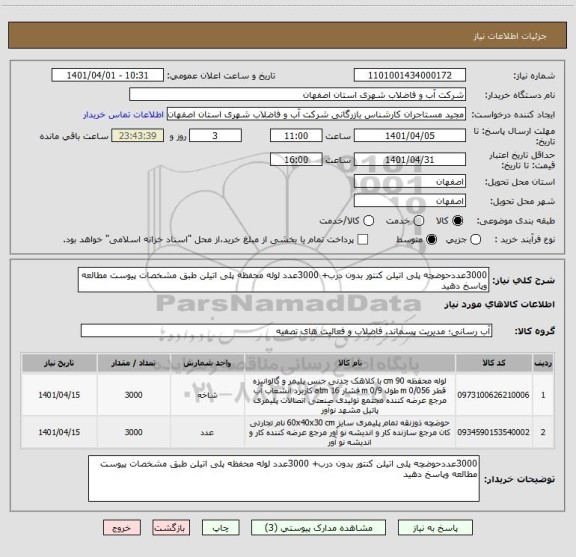Click the ایجاد کننده درخواست field

point(316,114)
